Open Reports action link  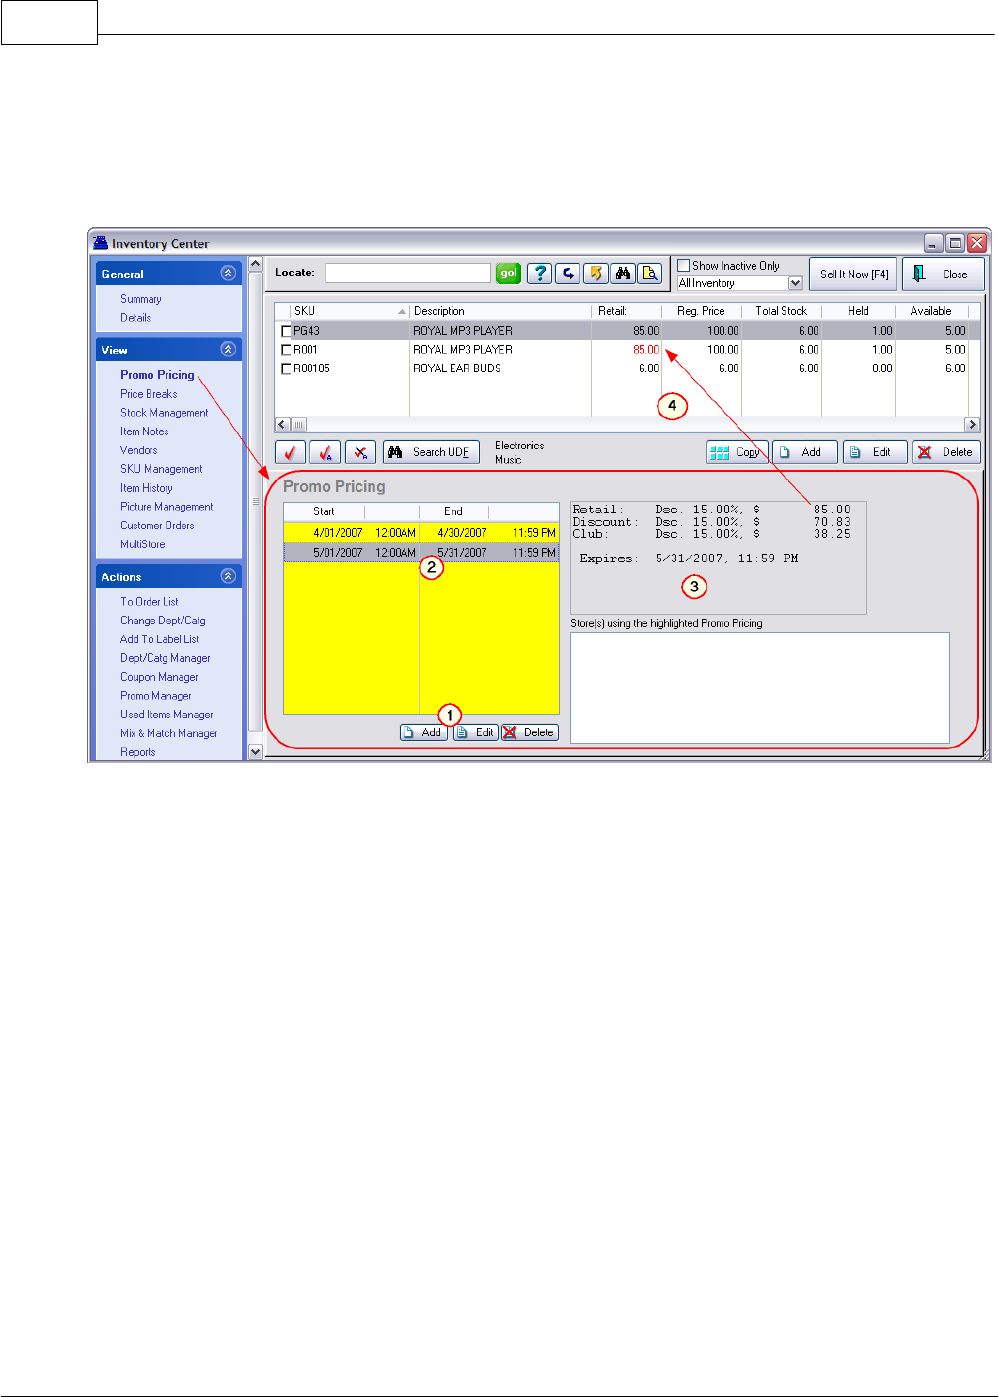tap(138, 752)
